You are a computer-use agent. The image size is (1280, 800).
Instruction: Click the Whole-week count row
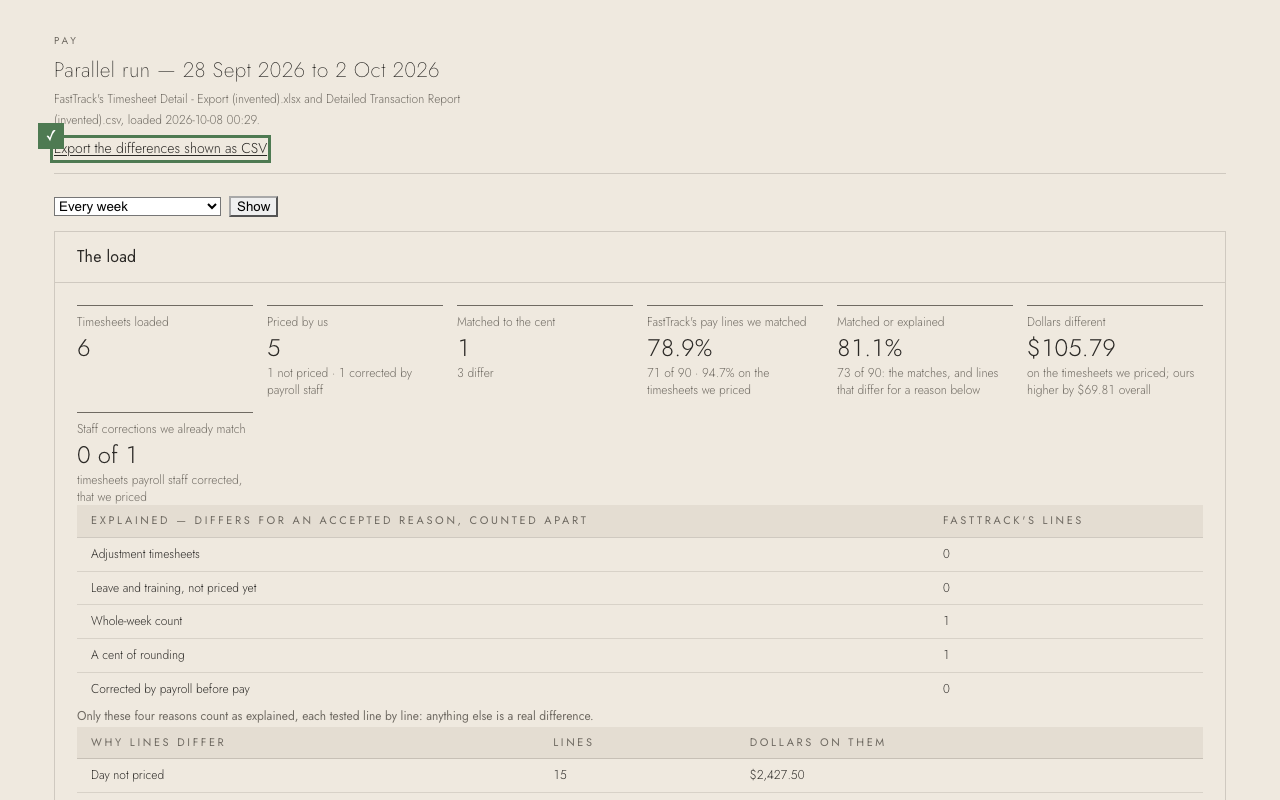(x=640, y=621)
